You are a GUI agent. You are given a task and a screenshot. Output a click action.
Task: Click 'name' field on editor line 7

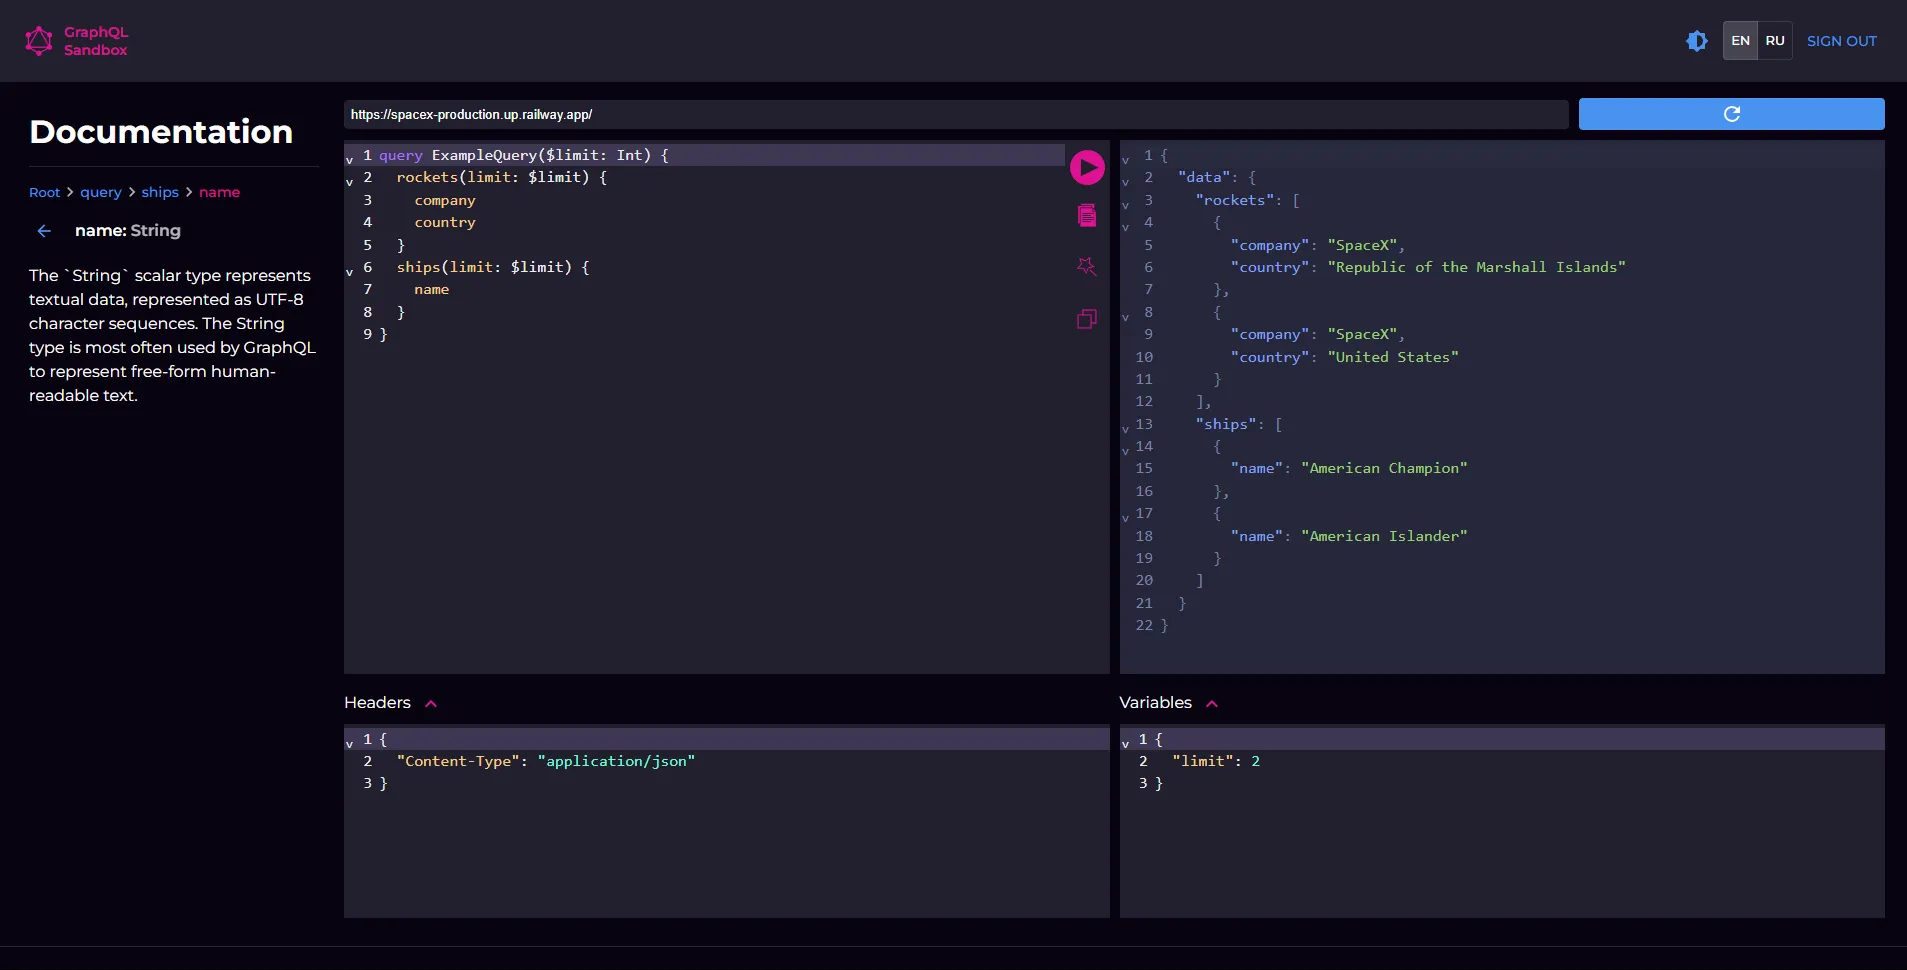tap(432, 289)
